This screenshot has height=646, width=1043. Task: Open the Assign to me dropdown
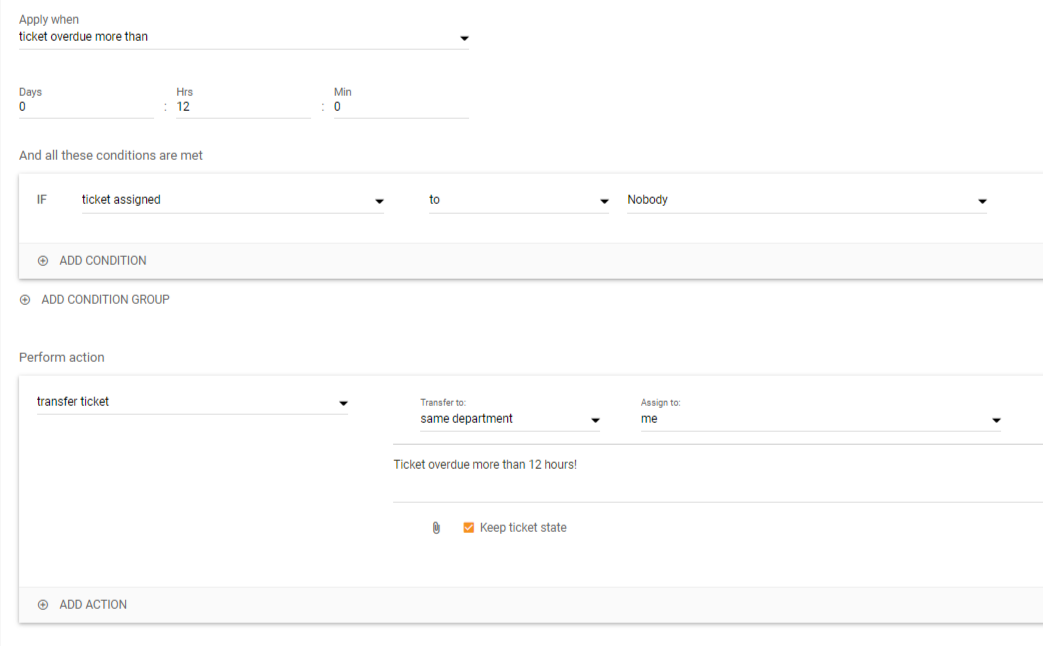820,419
